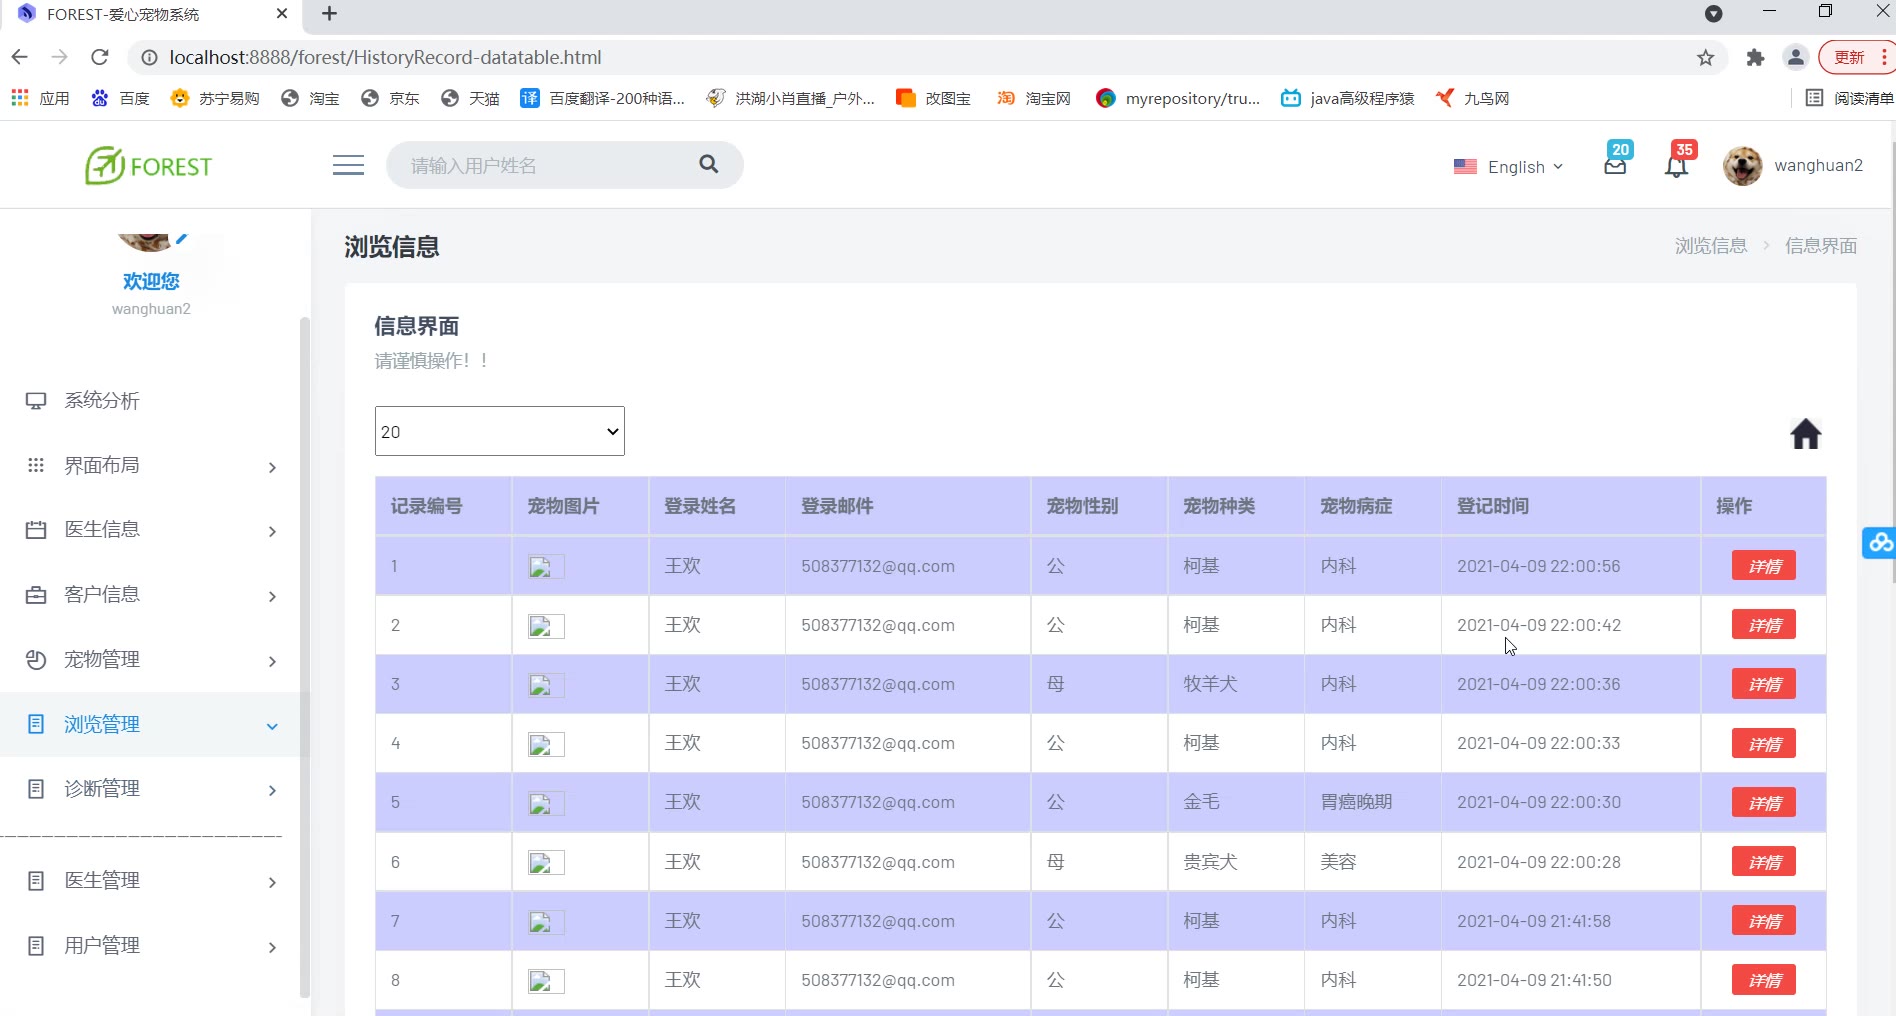Open the 应用 apps grid in bookmarks bar
This screenshot has height=1016, width=1896.
pos(40,98)
